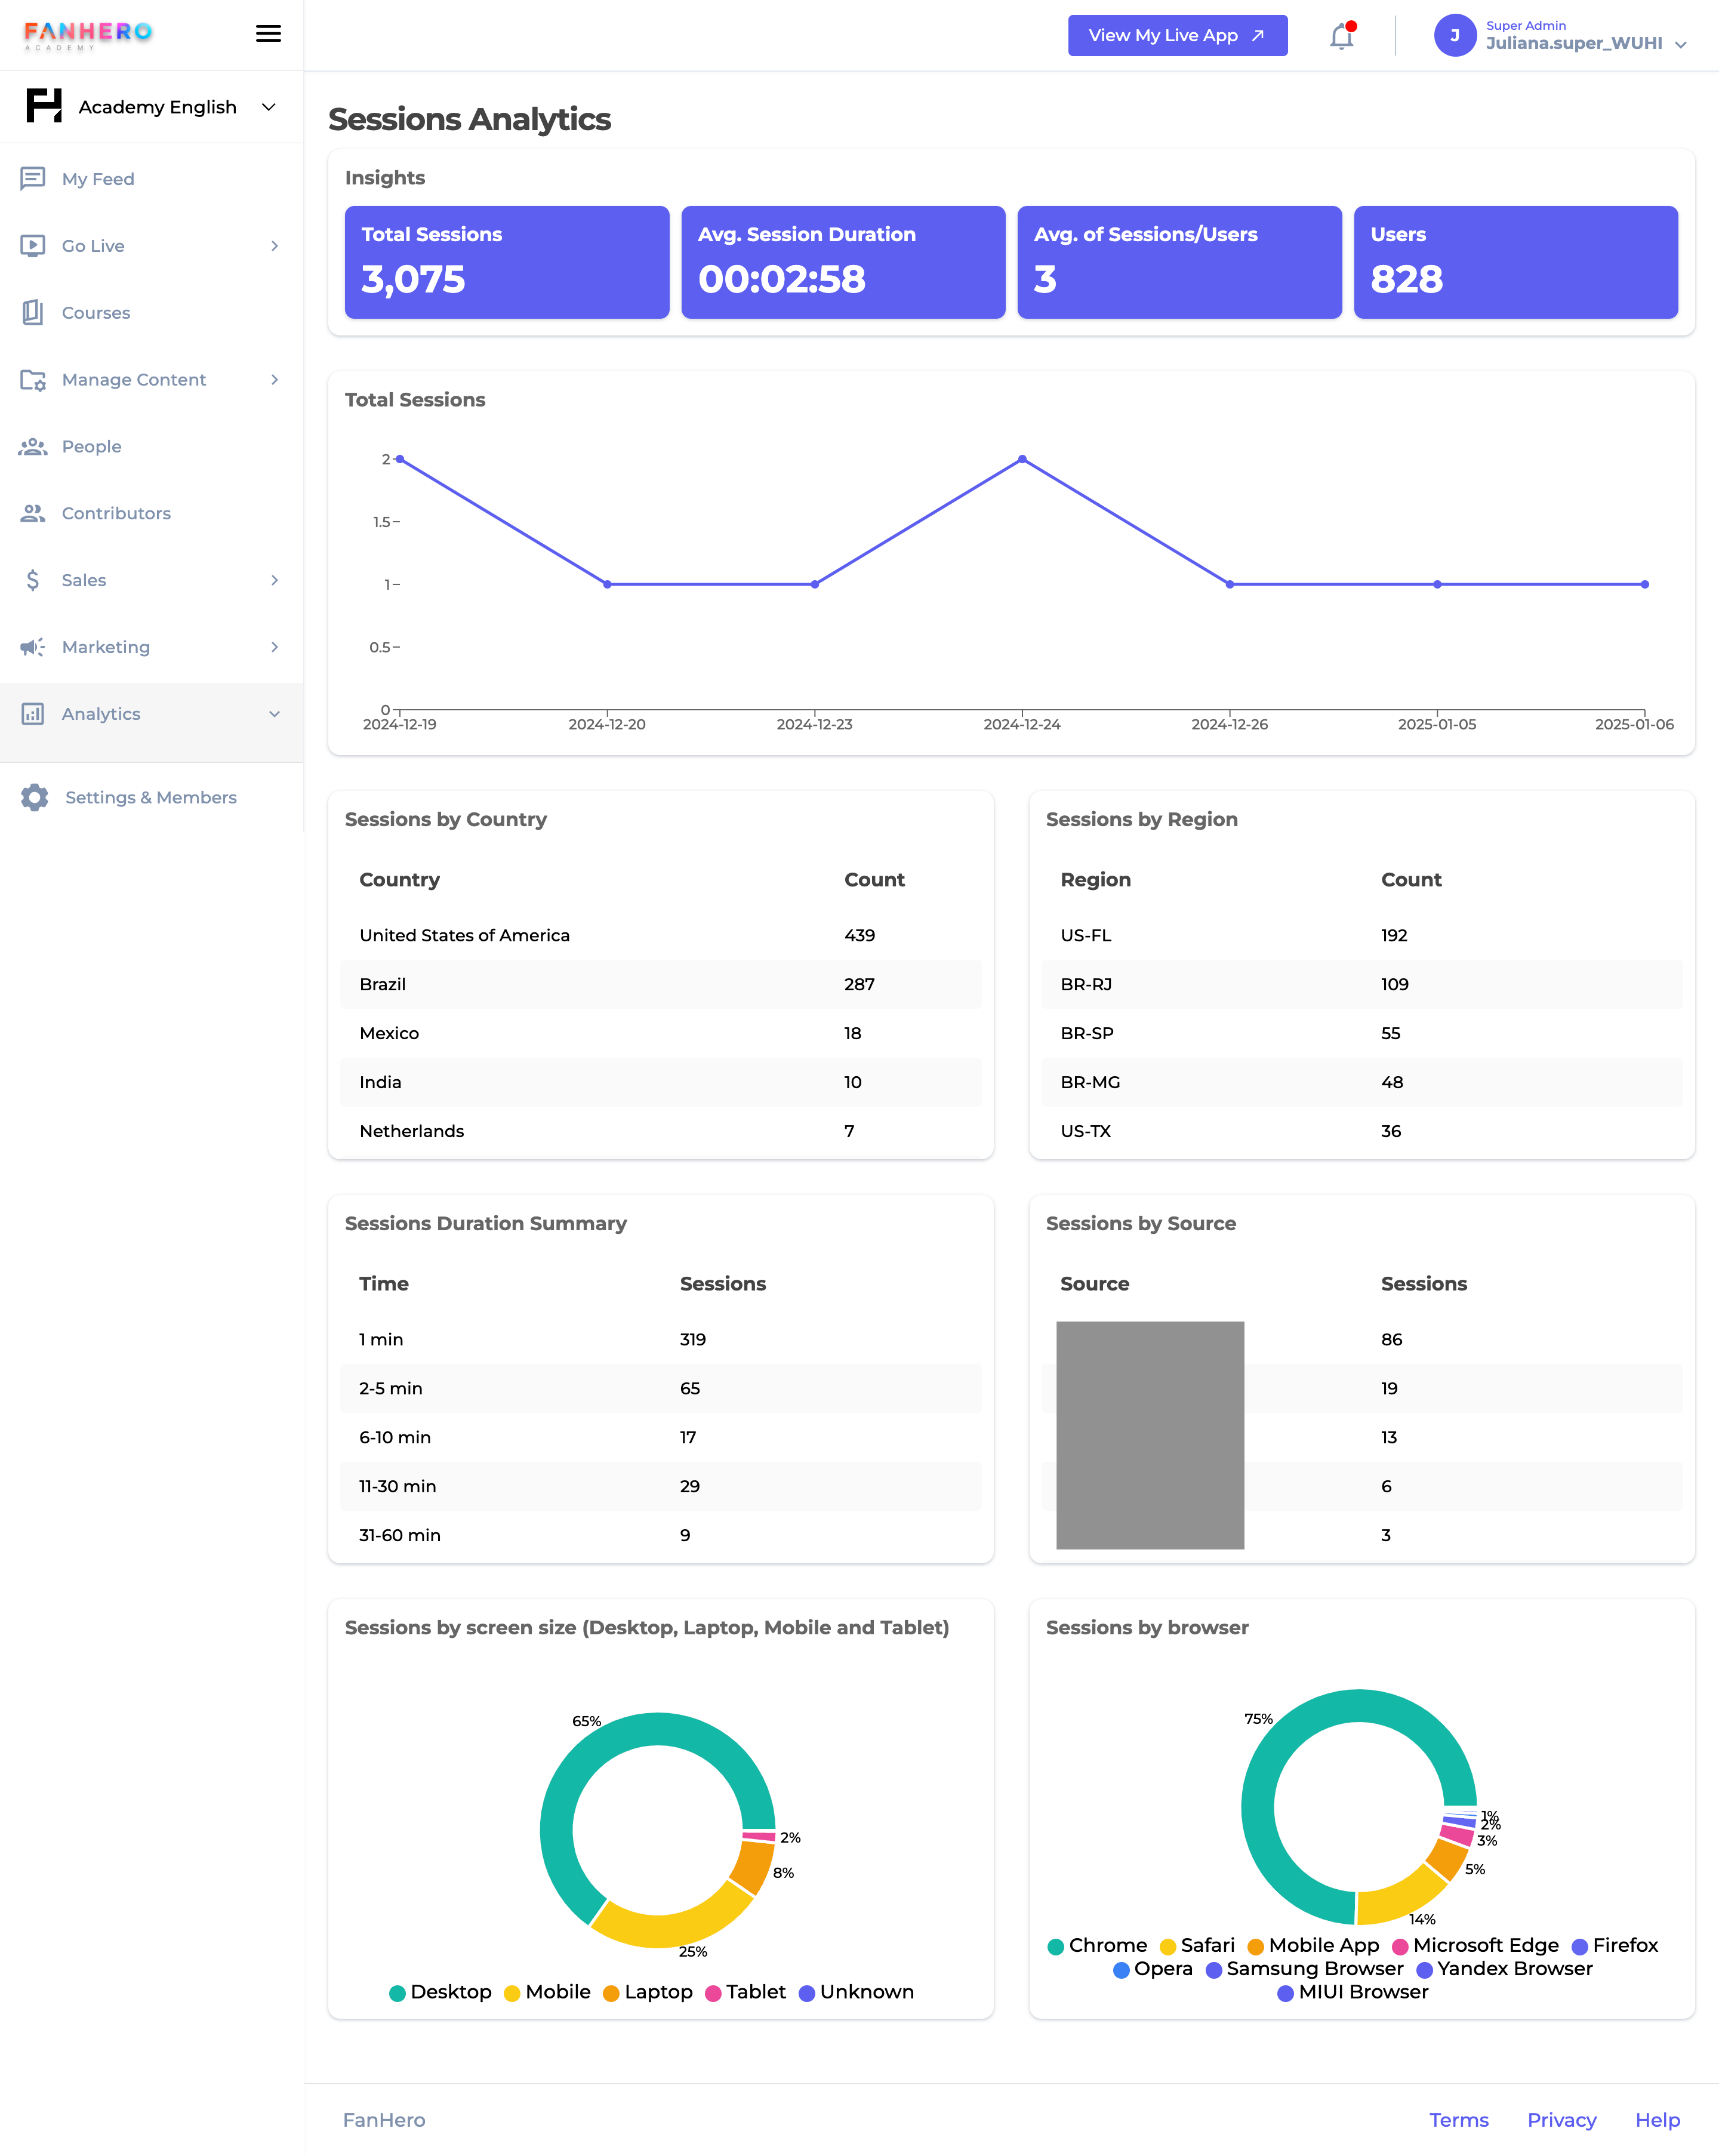Click the FanHero footer text
1719x2156 pixels.
coord(384,2120)
